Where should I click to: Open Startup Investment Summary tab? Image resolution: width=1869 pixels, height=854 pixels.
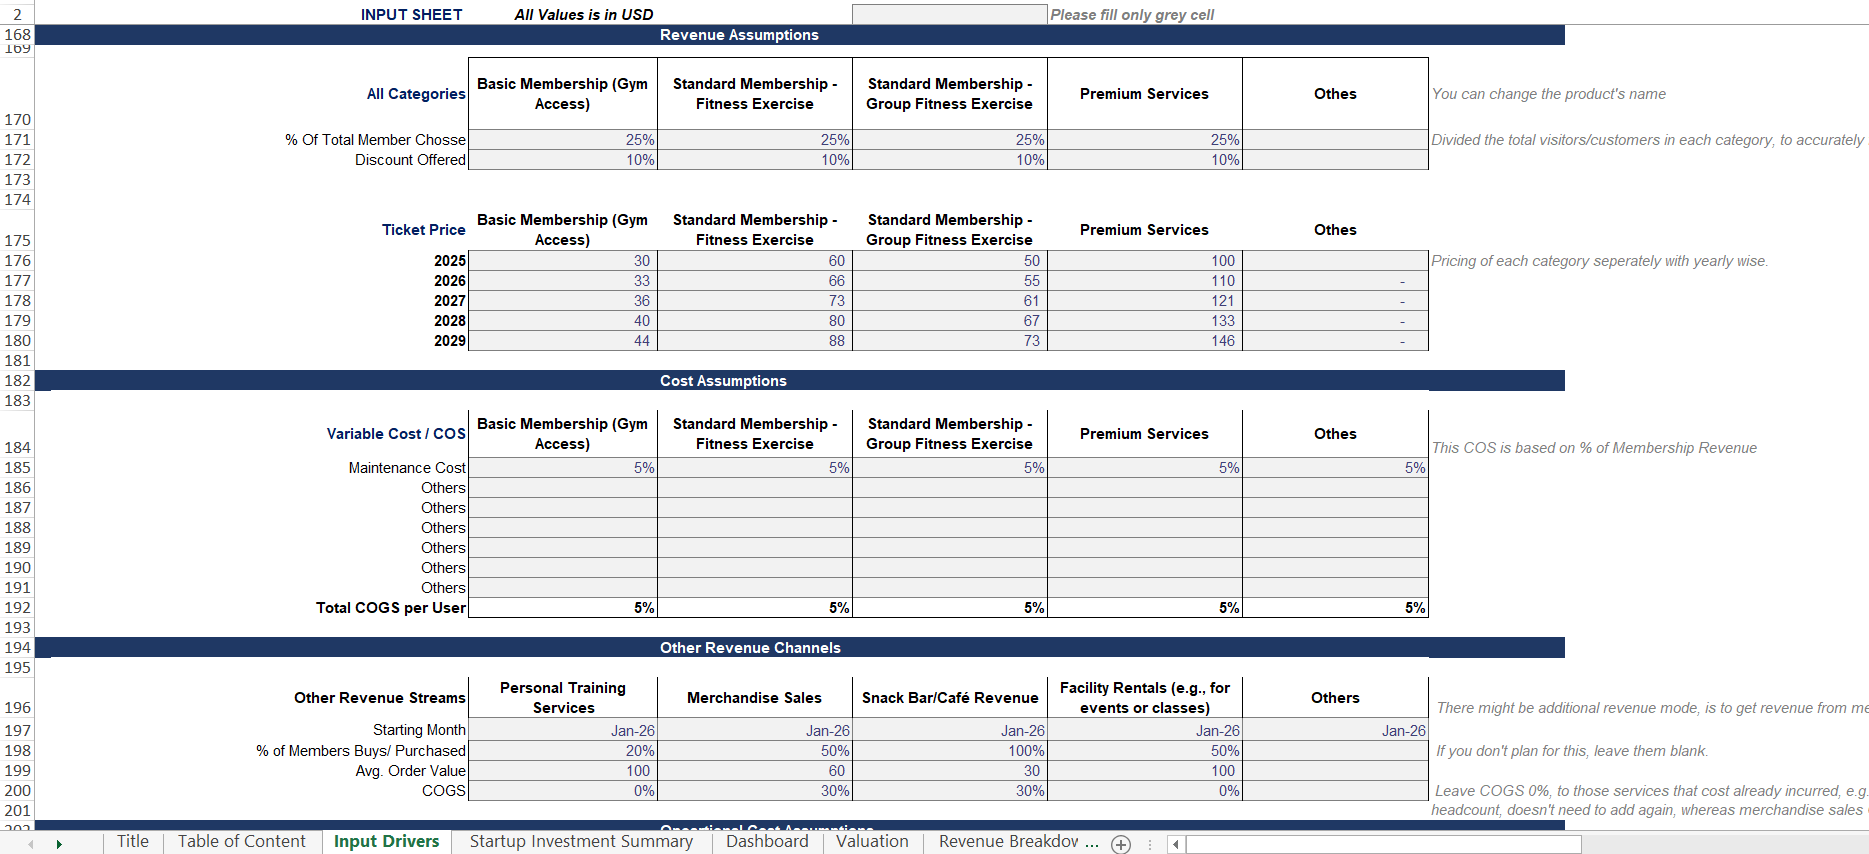click(x=581, y=842)
